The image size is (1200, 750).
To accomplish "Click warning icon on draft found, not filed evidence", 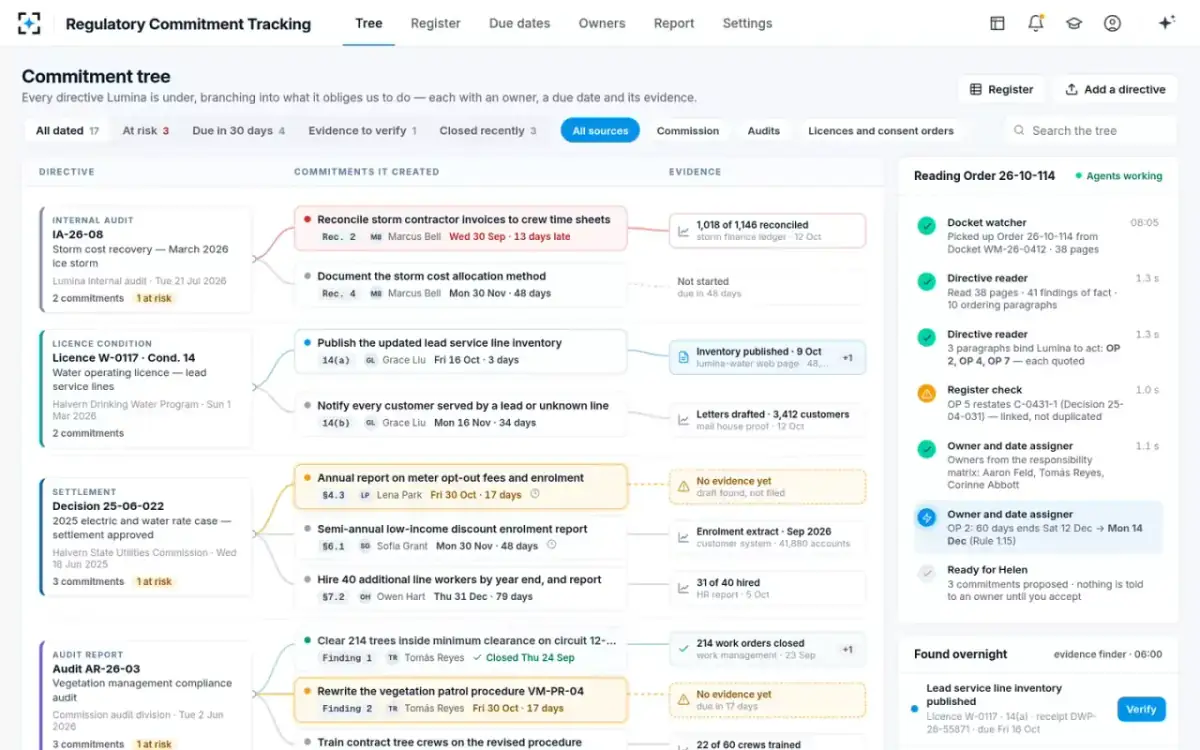I will point(683,486).
